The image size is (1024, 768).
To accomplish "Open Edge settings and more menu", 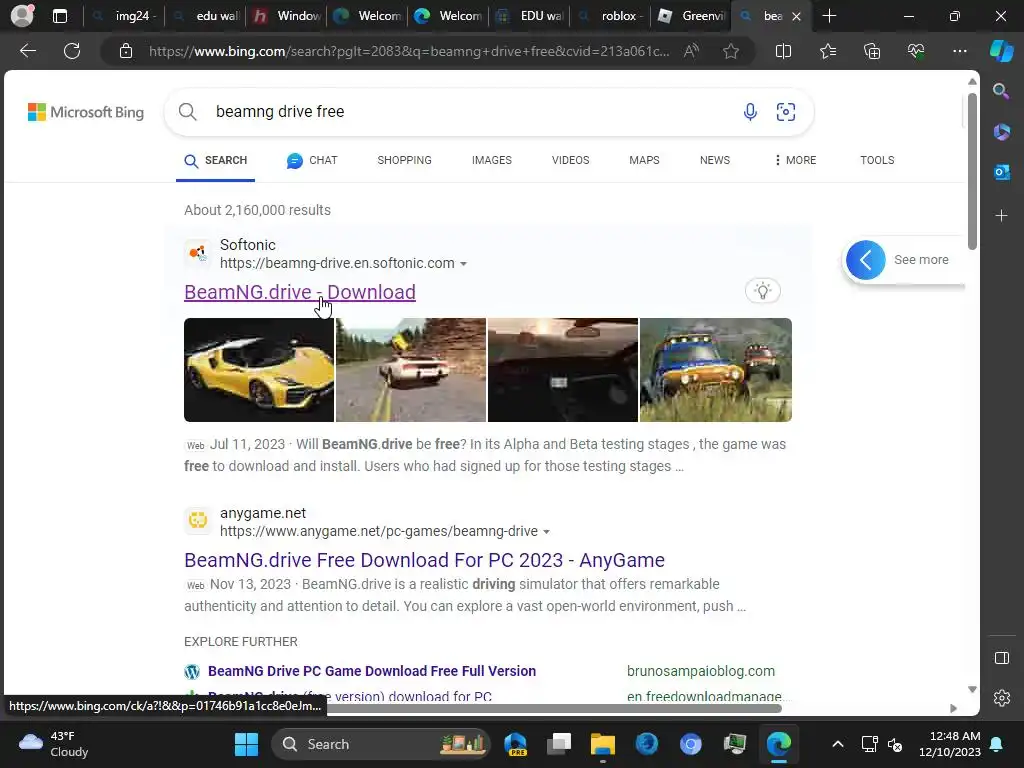I will pos(959,51).
